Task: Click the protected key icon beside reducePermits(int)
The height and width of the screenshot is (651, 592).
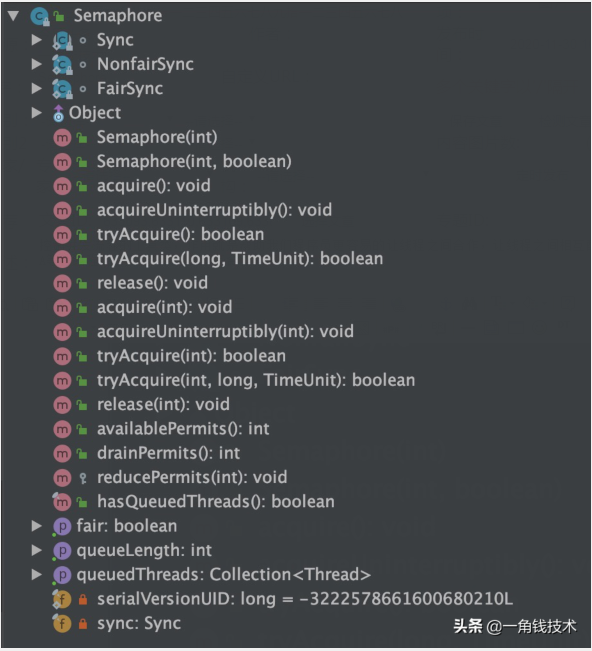Action: tap(83, 478)
